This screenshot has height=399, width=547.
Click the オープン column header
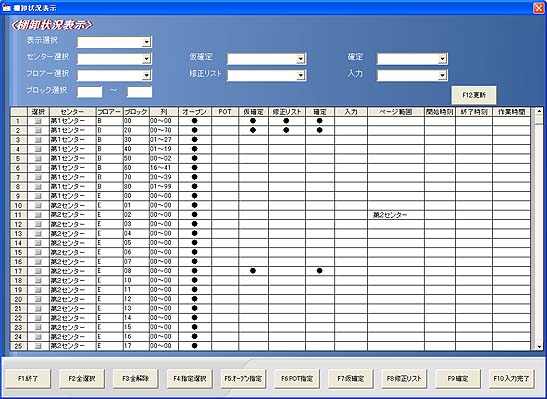click(195, 112)
